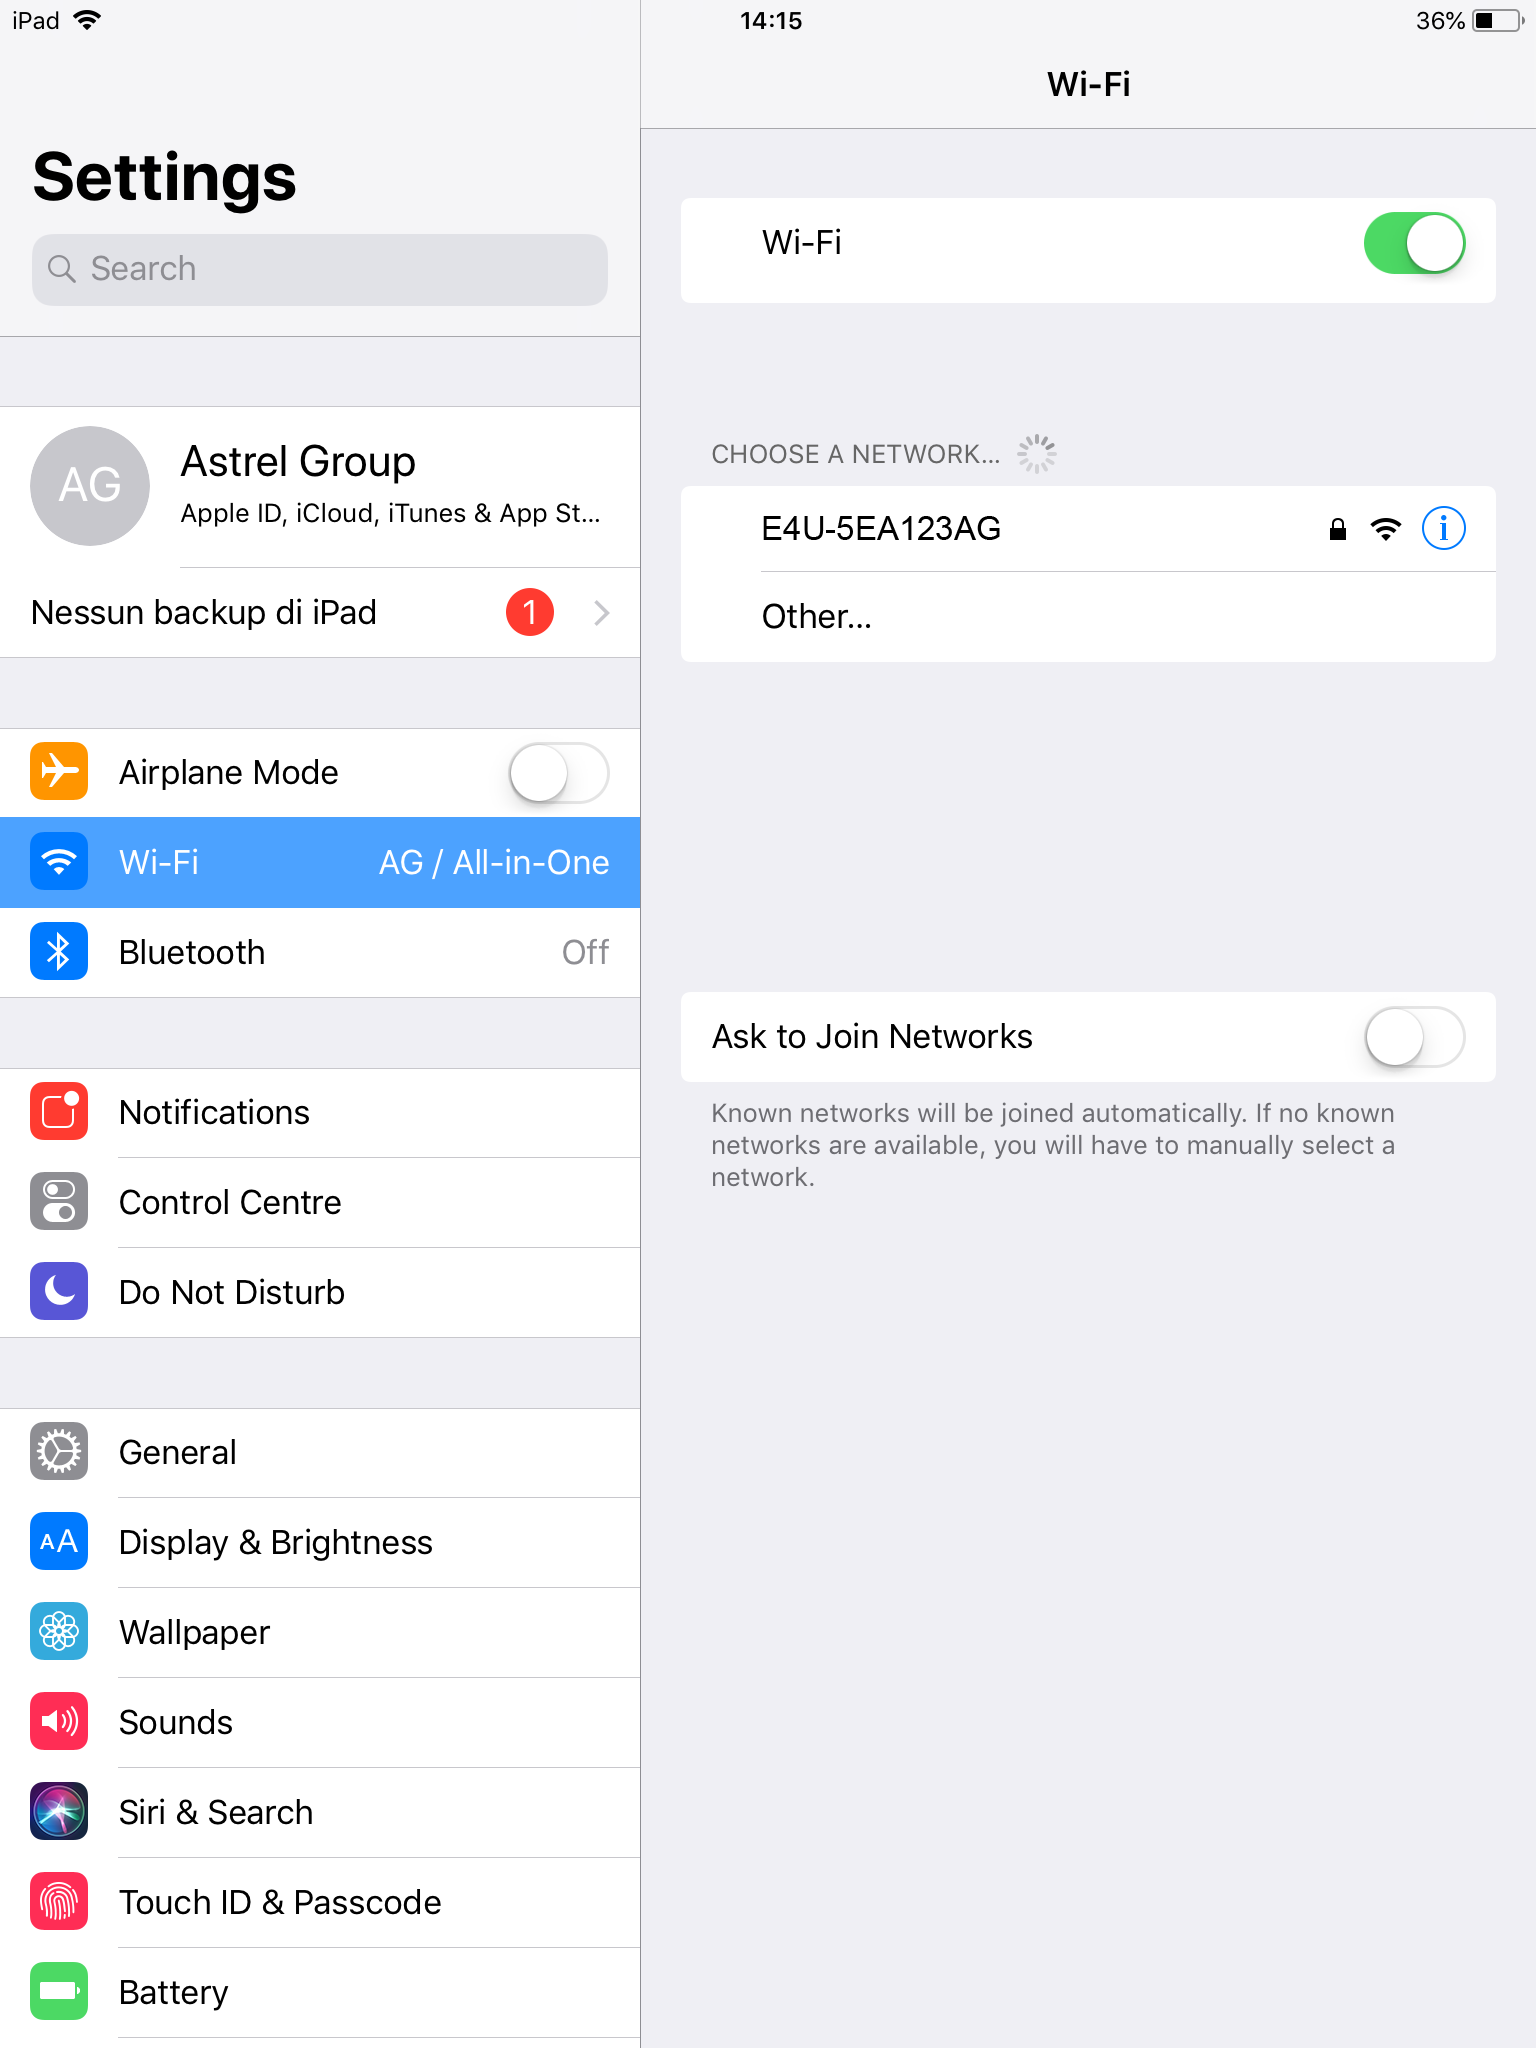Tap the Notifications red icon

[59, 1112]
